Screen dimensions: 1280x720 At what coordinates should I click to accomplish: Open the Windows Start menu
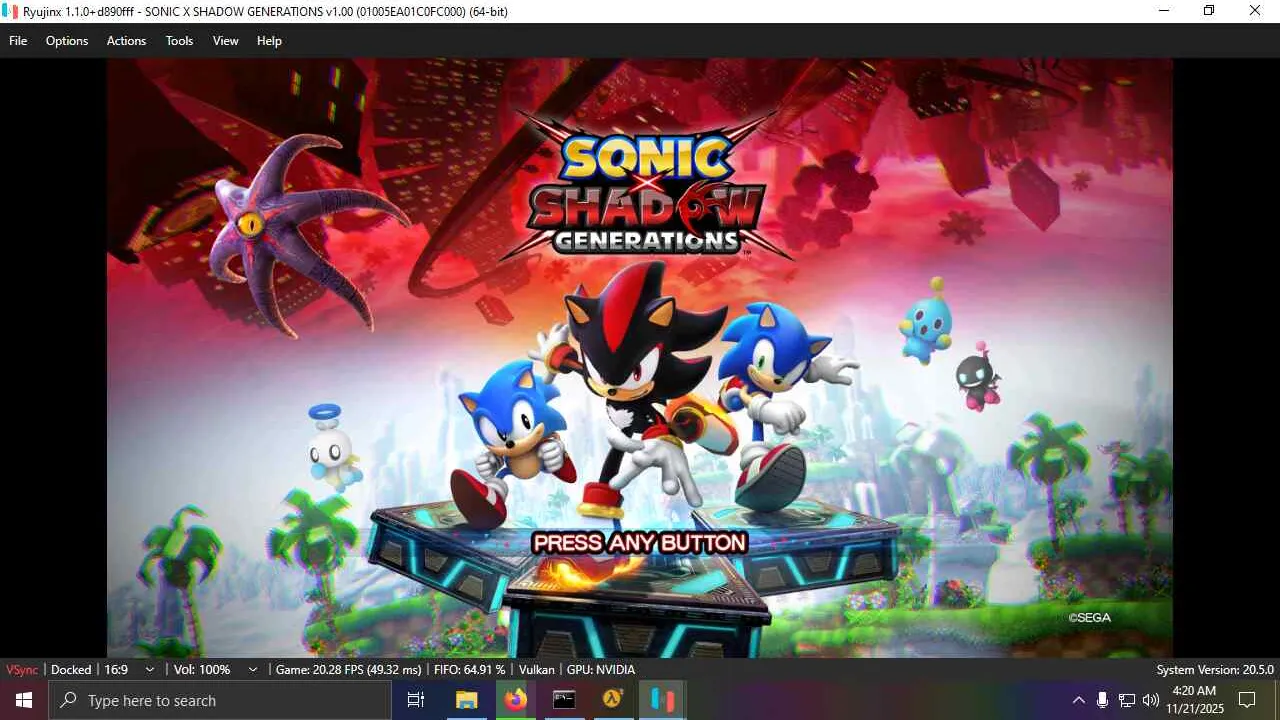pyautogui.click(x=24, y=700)
